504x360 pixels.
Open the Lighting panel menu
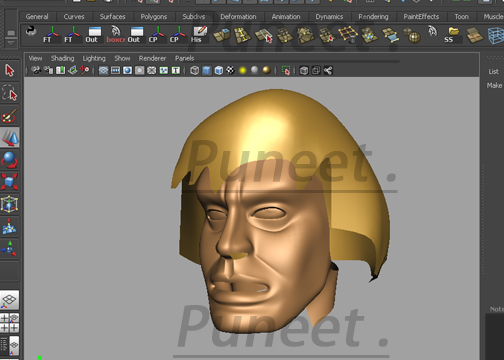[94, 58]
